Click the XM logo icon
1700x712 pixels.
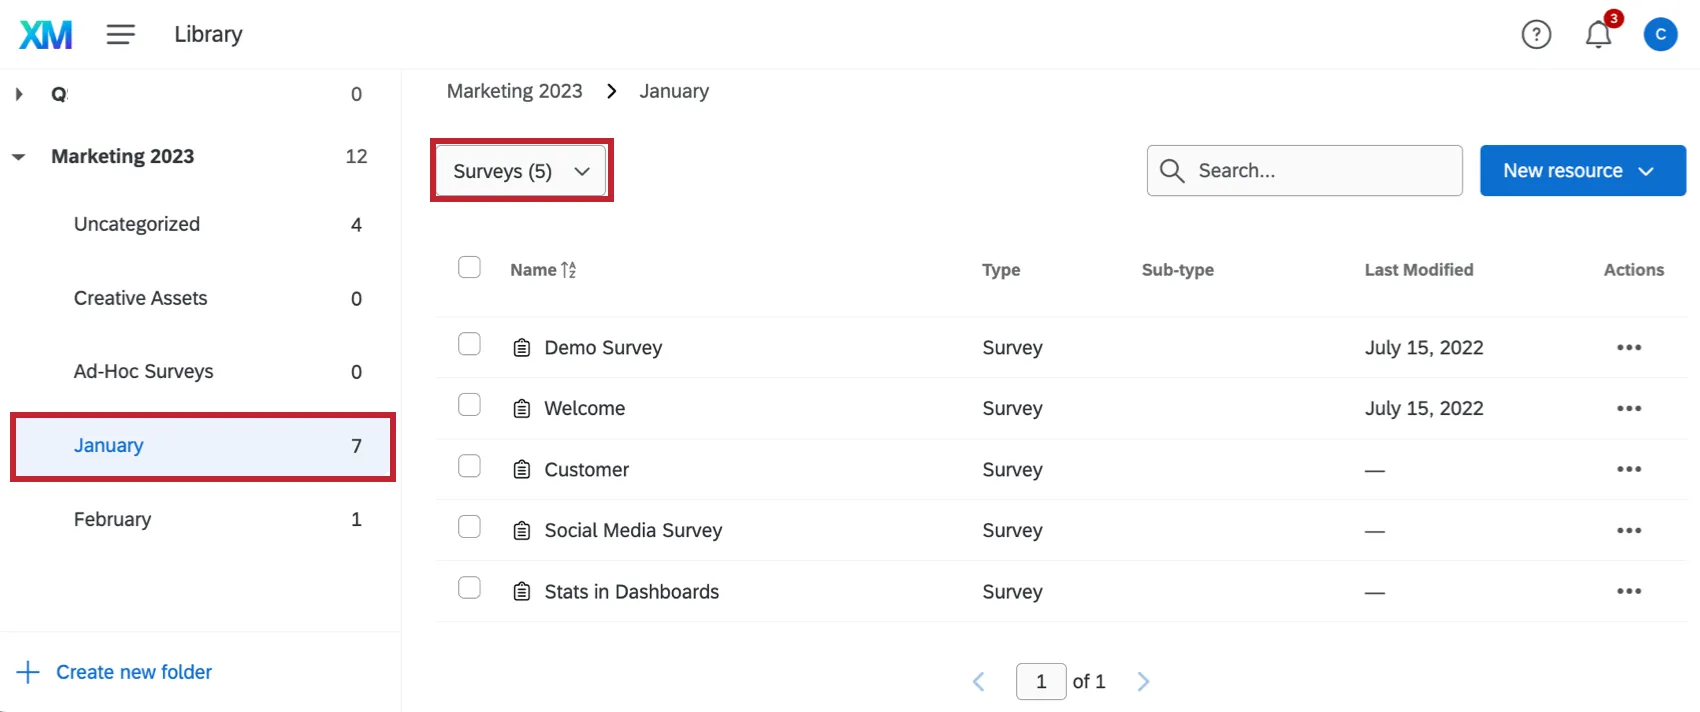[x=46, y=35]
